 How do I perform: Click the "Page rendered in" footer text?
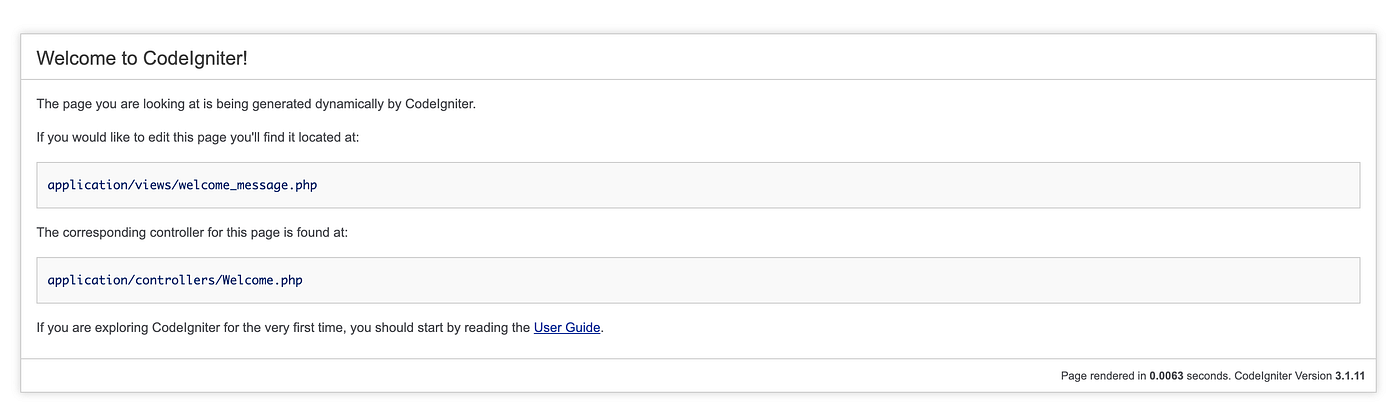[x=1103, y=376]
